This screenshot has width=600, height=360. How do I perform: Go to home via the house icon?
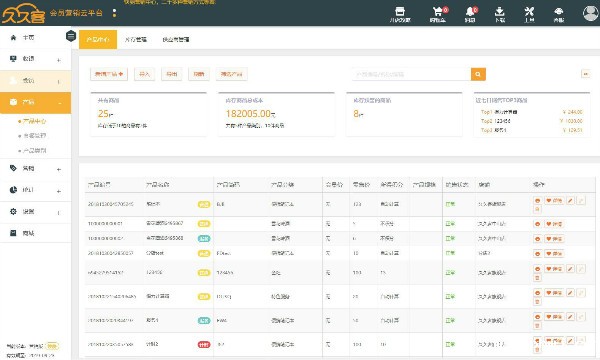click(x=13, y=37)
